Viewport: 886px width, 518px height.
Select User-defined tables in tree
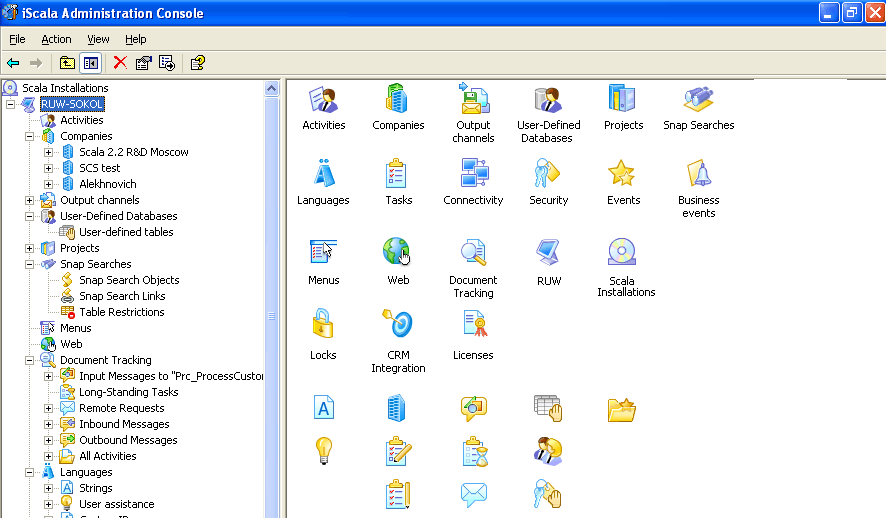[x=126, y=232]
